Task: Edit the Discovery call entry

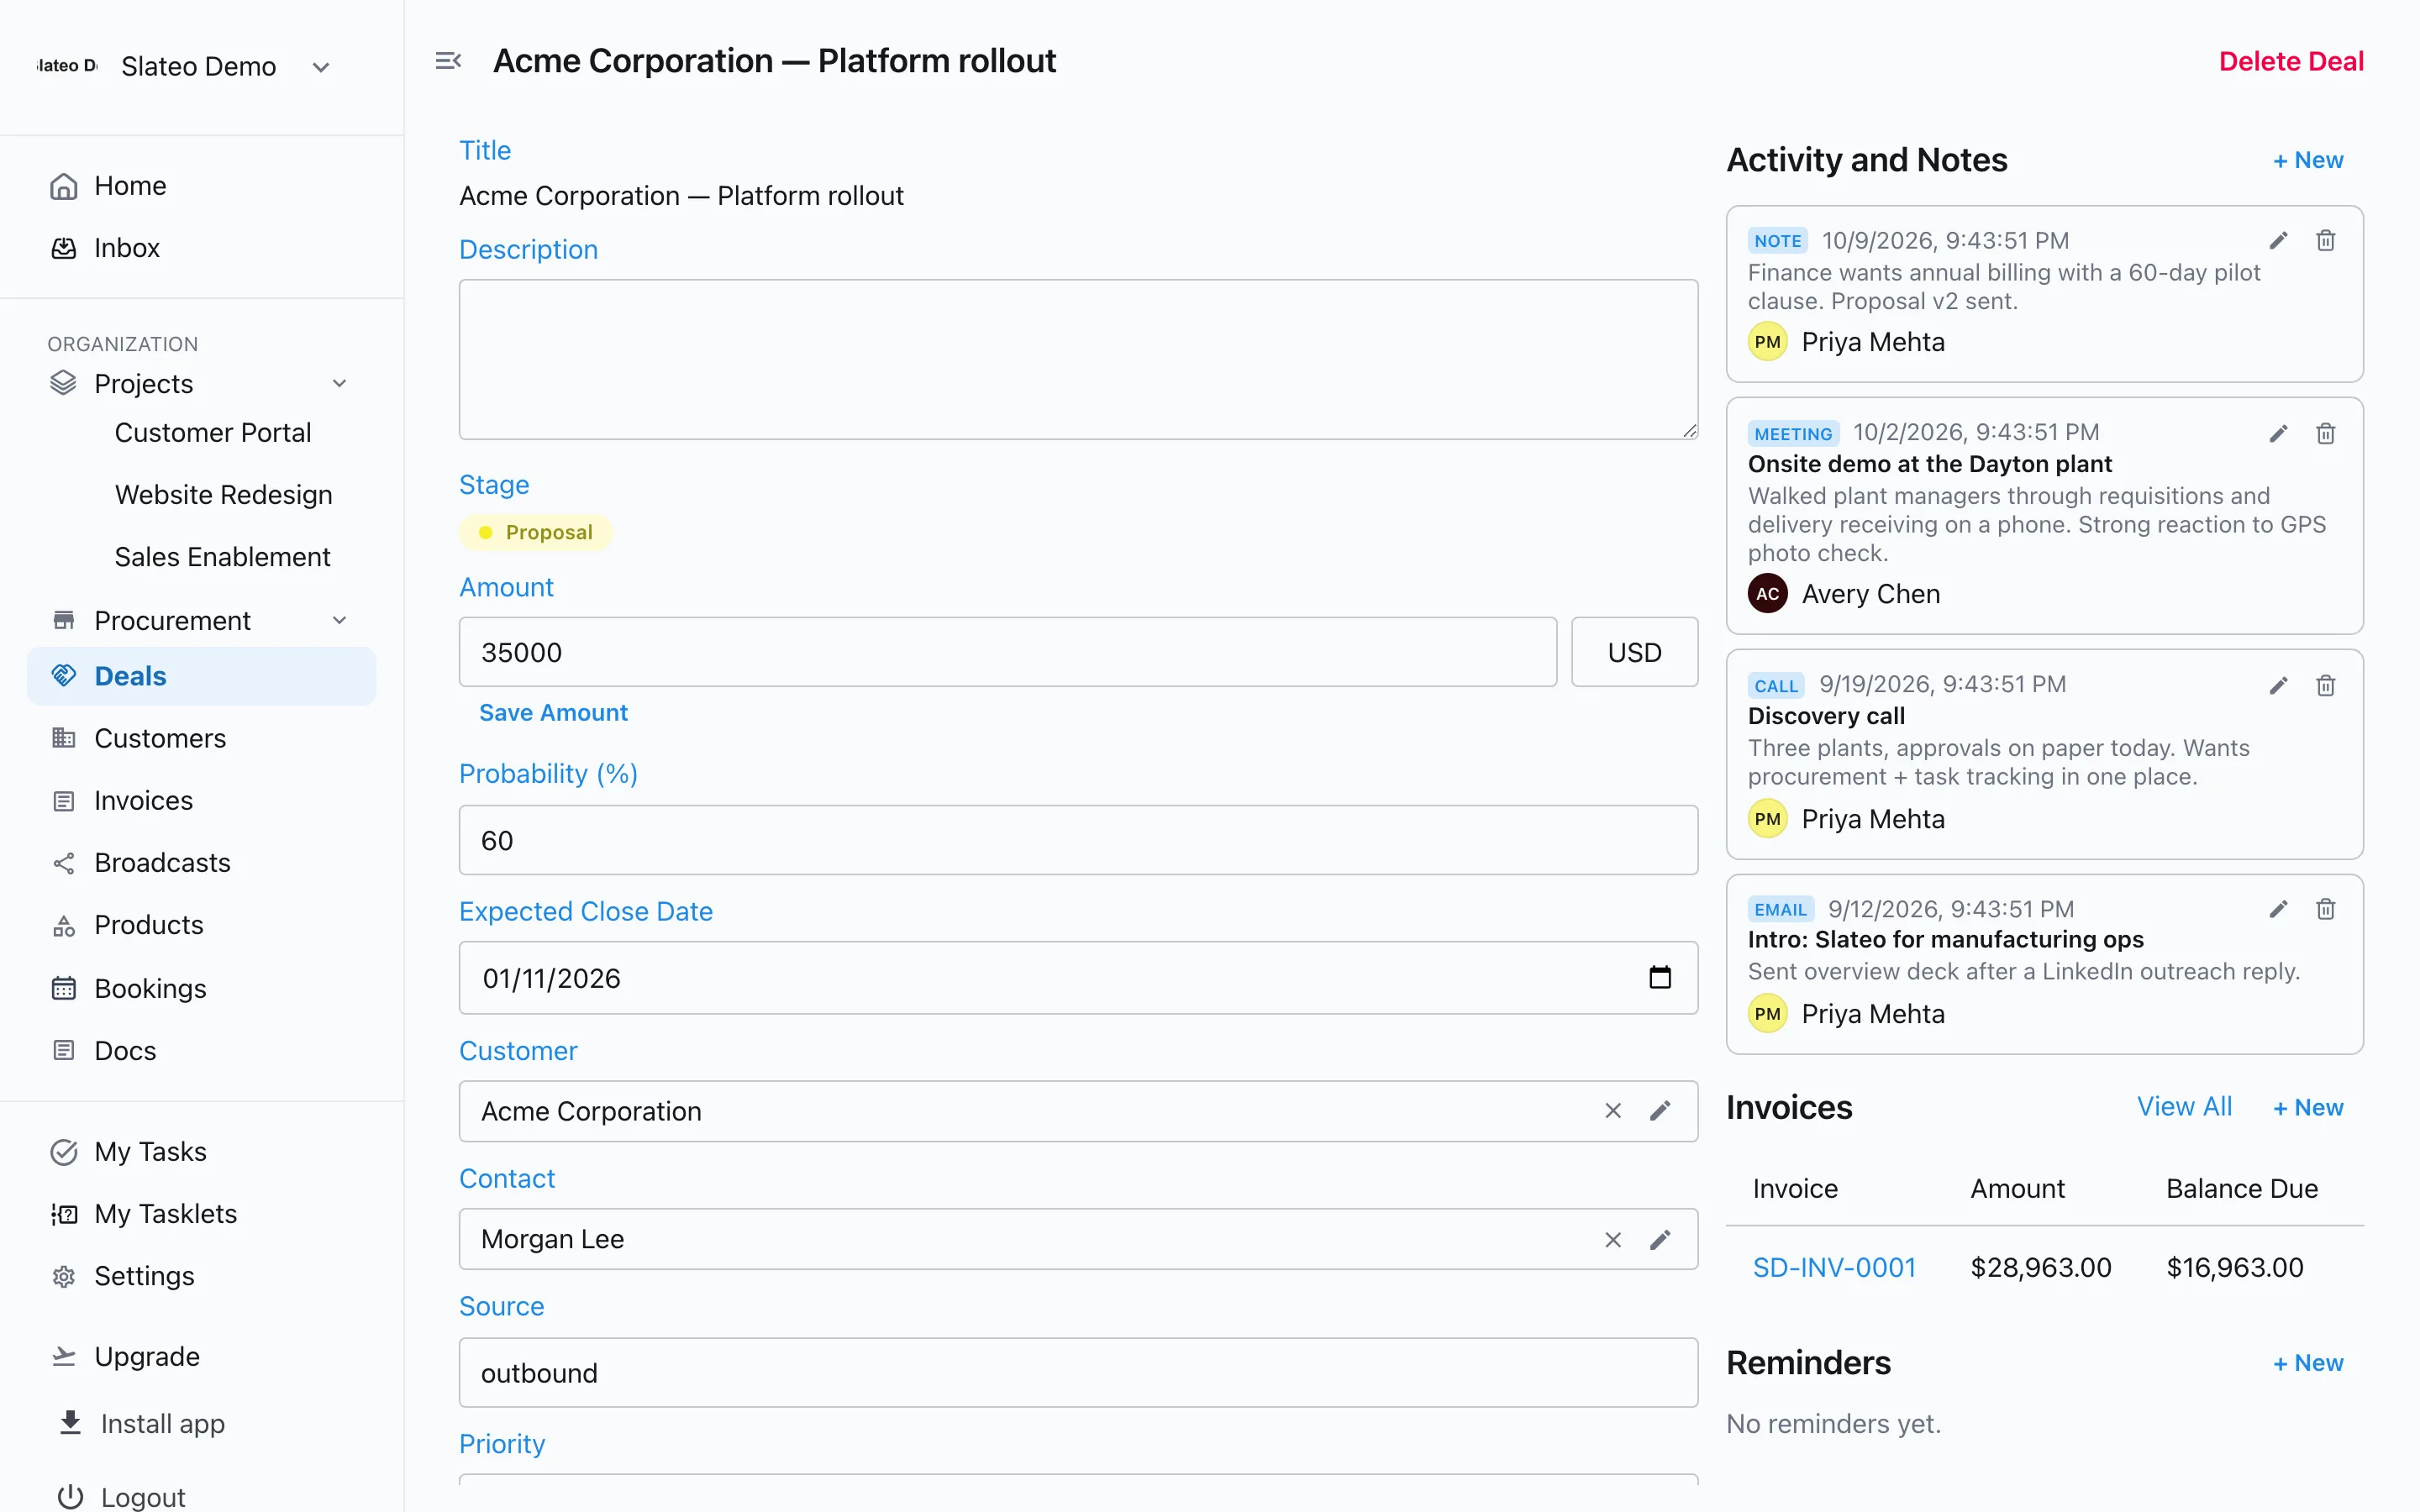Action: pyautogui.click(x=2278, y=685)
